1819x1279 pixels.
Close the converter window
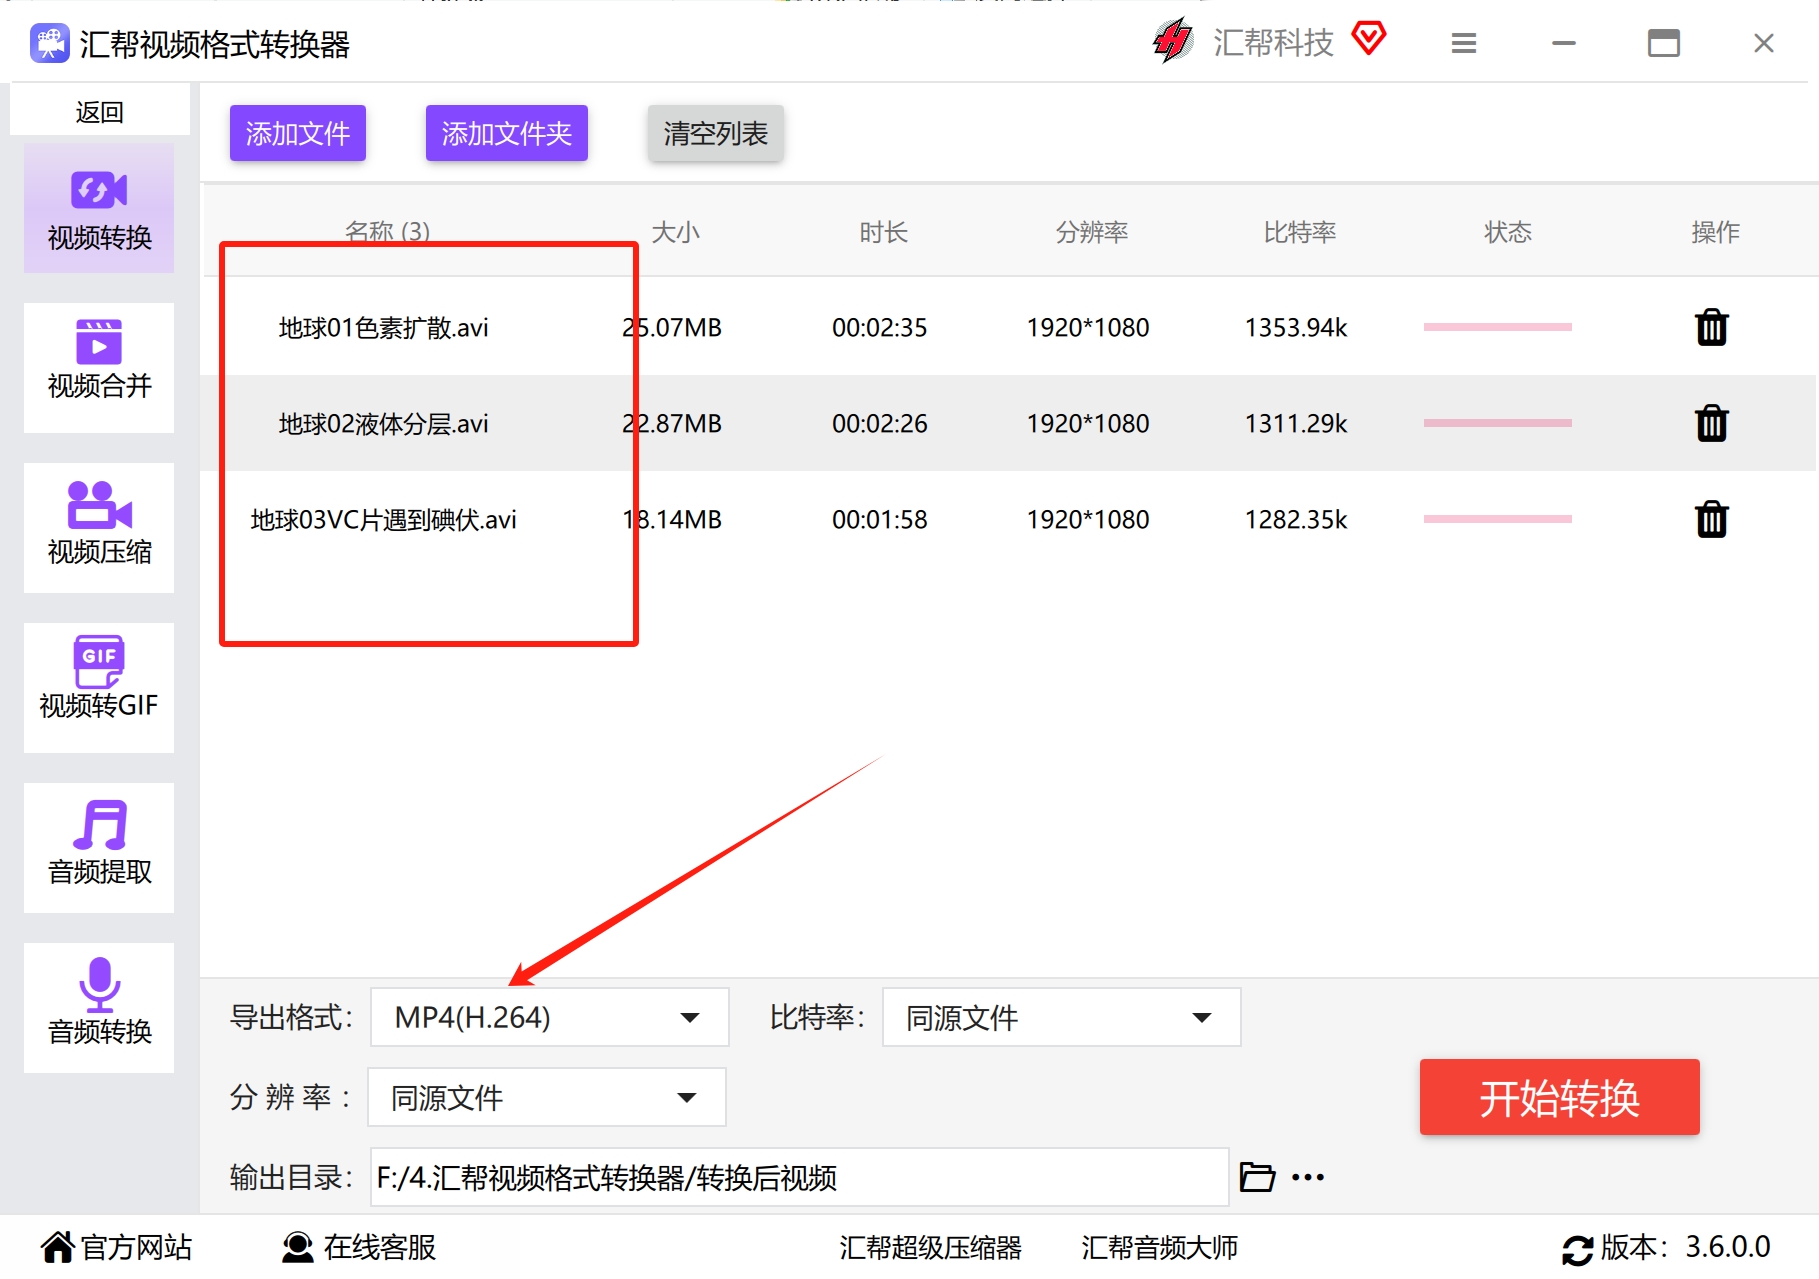[x=1764, y=43]
